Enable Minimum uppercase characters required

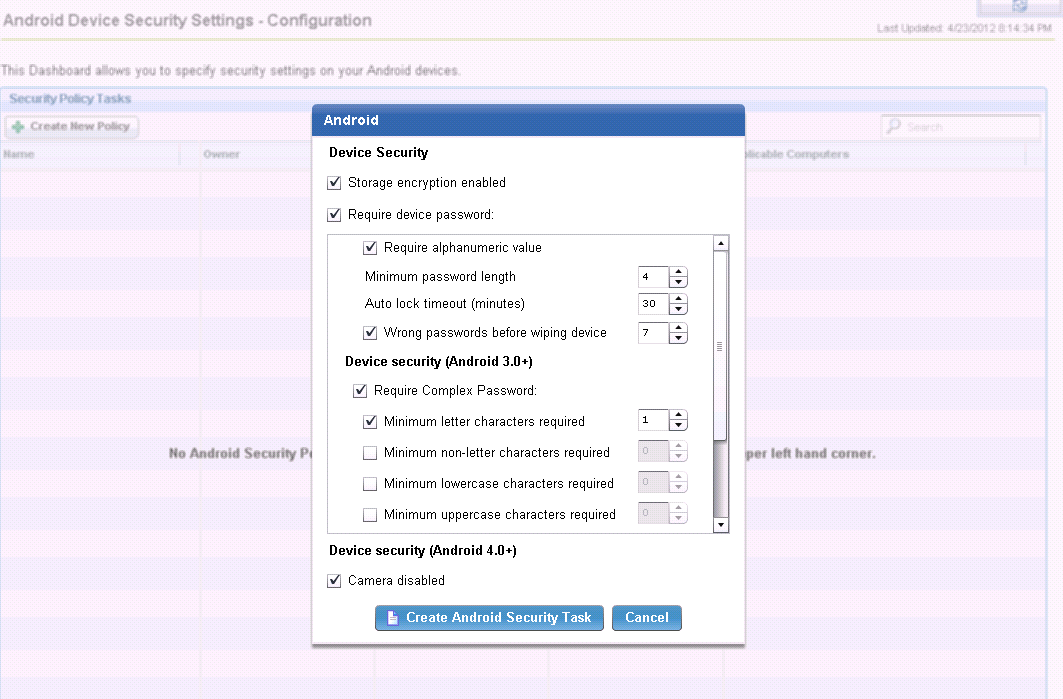370,515
